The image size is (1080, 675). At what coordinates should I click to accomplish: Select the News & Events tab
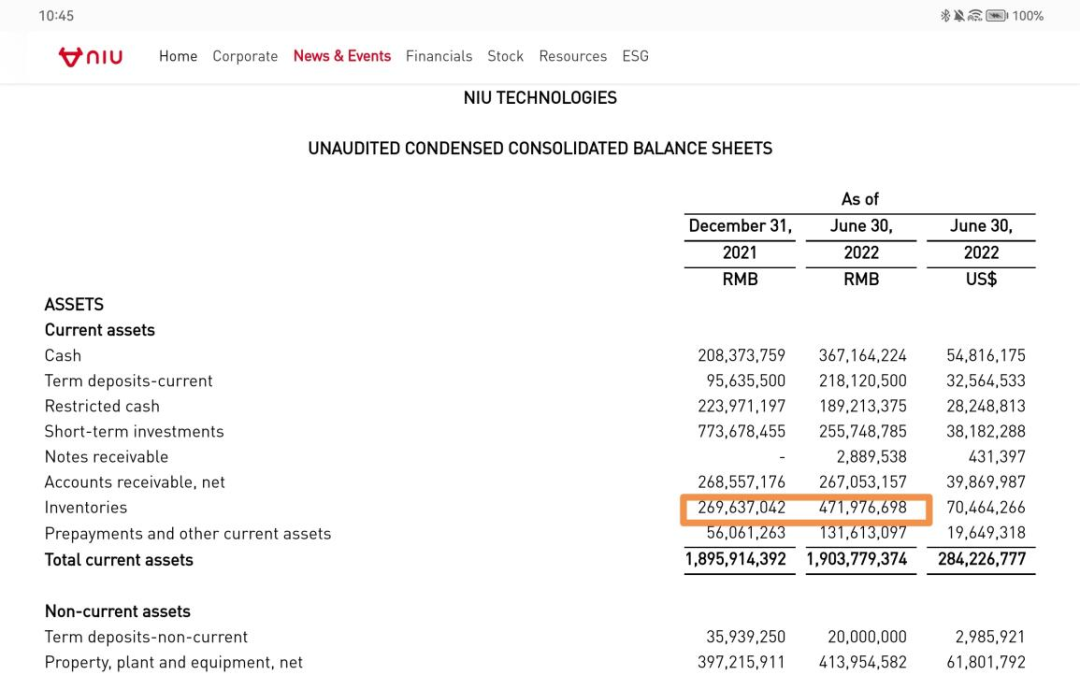point(342,57)
